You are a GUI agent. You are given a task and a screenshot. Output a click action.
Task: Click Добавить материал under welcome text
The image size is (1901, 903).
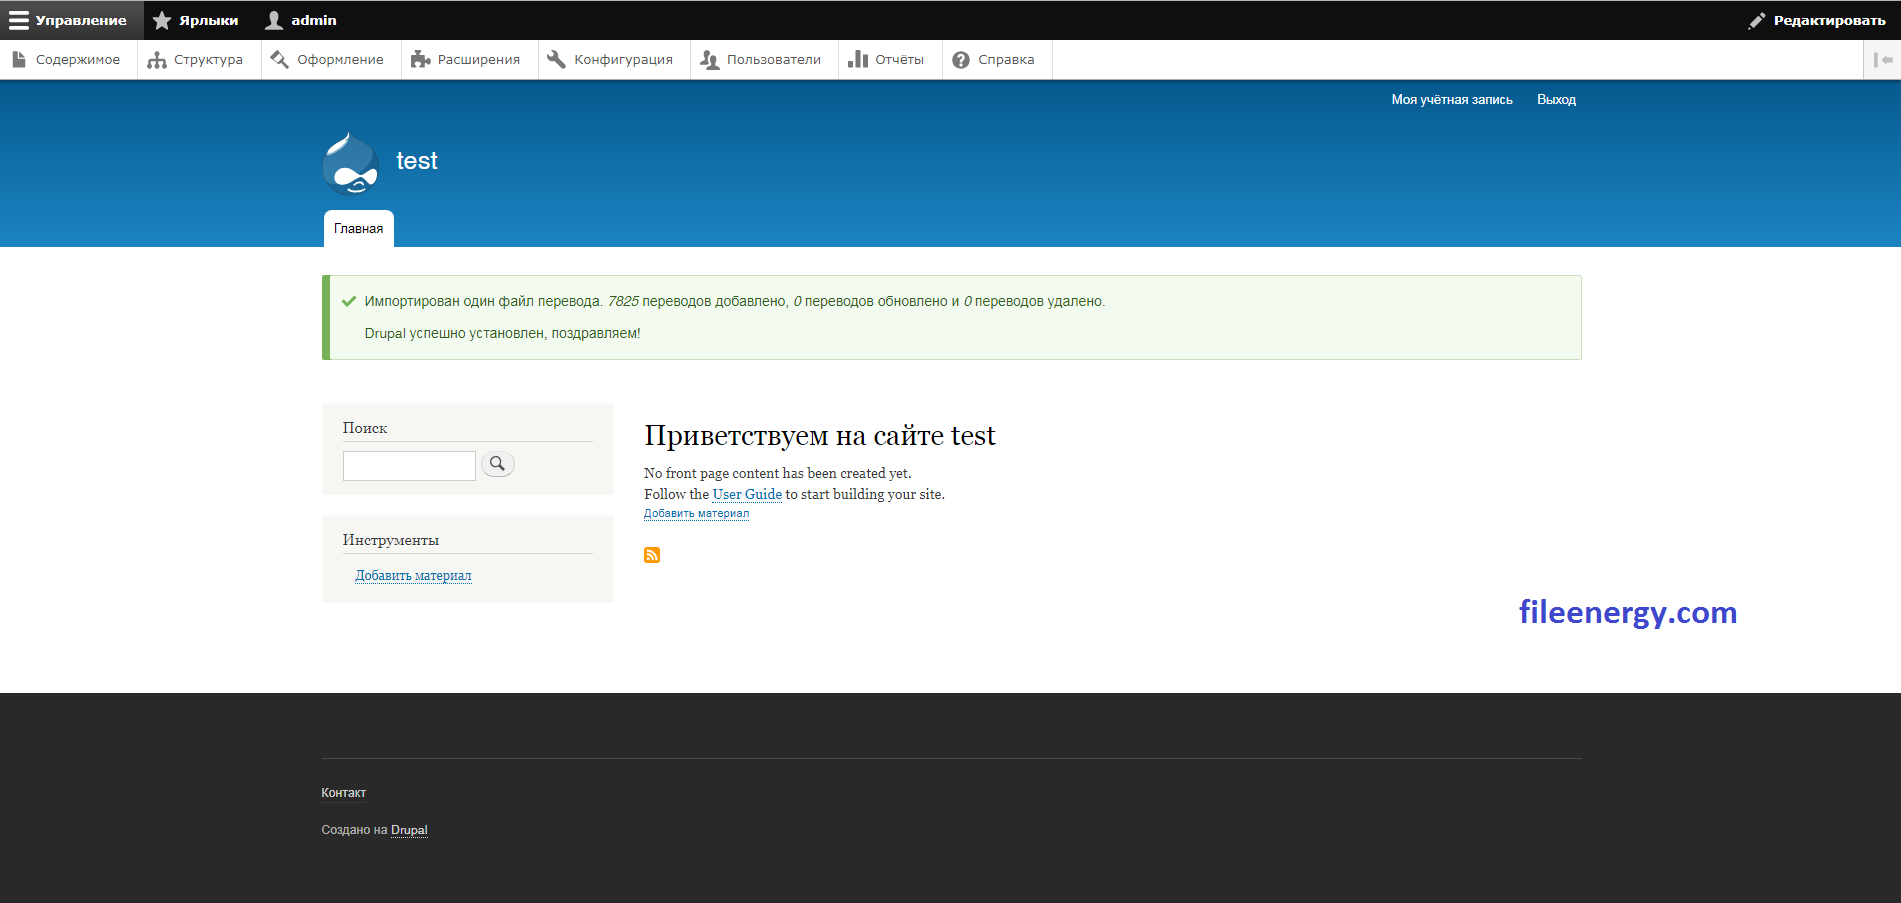tap(696, 513)
